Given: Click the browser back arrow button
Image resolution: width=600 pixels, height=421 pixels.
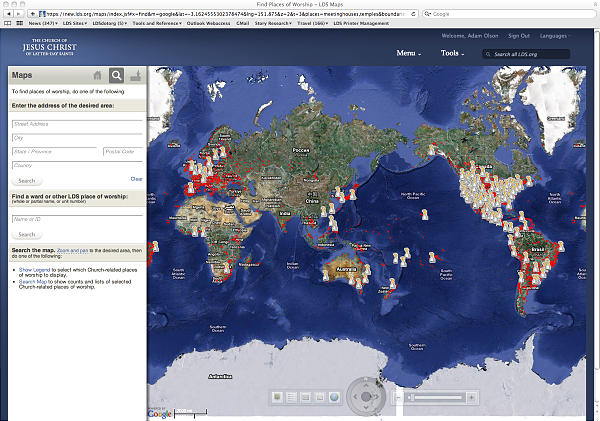Looking at the screenshot, I should pyautogui.click(x=9, y=14).
